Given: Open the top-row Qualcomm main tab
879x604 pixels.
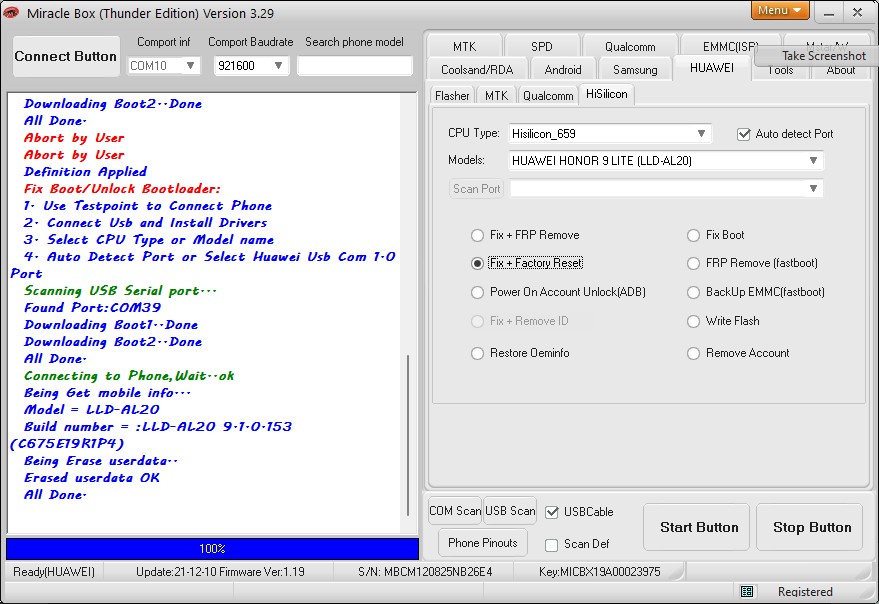Looking at the screenshot, I should [630, 47].
